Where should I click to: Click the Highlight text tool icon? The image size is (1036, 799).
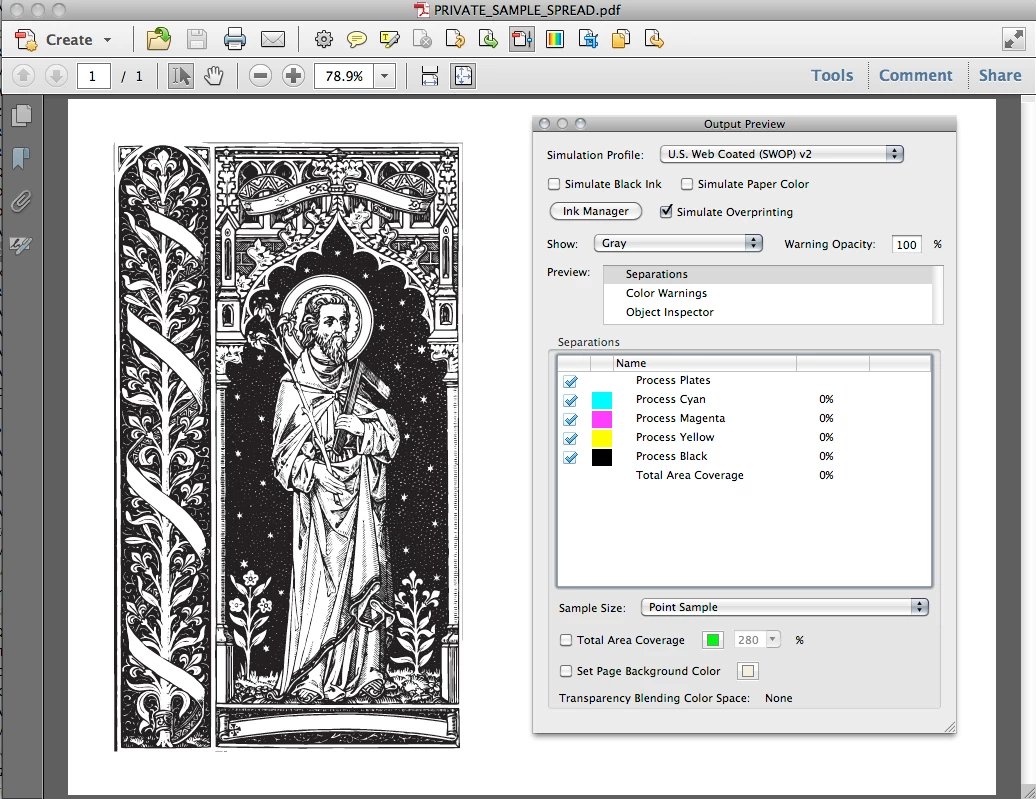click(389, 40)
